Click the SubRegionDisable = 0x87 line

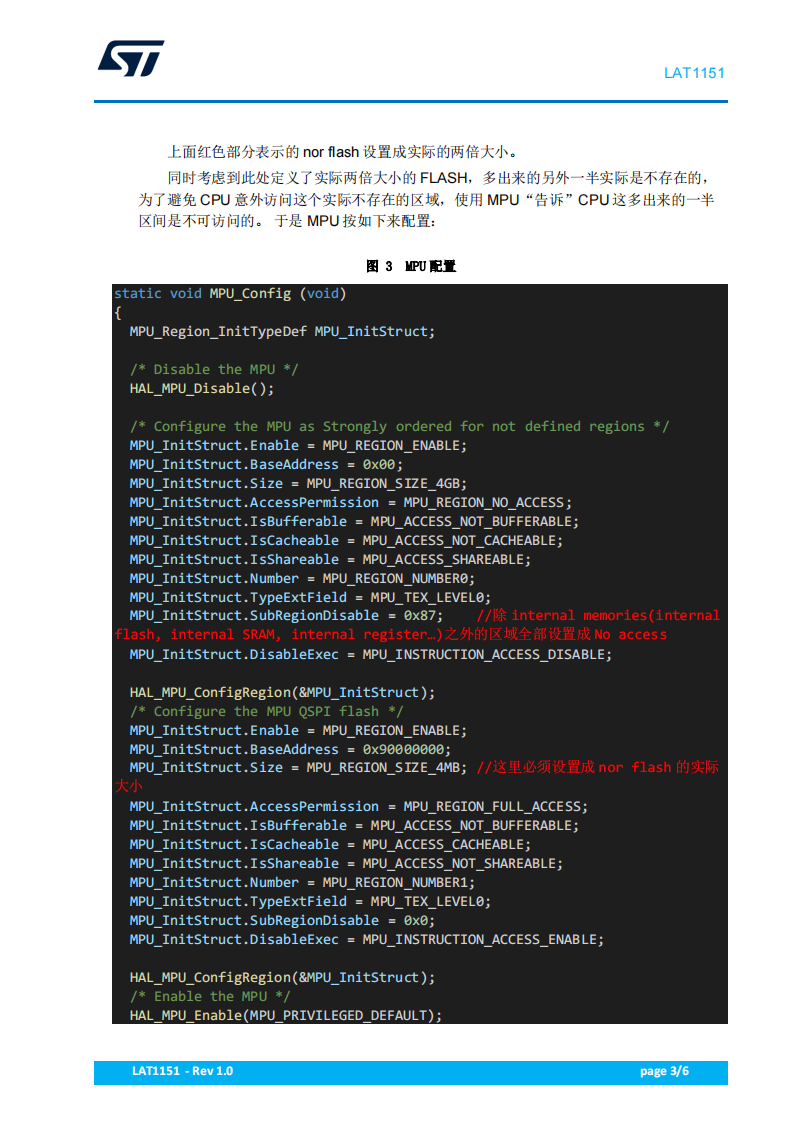tap(286, 615)
